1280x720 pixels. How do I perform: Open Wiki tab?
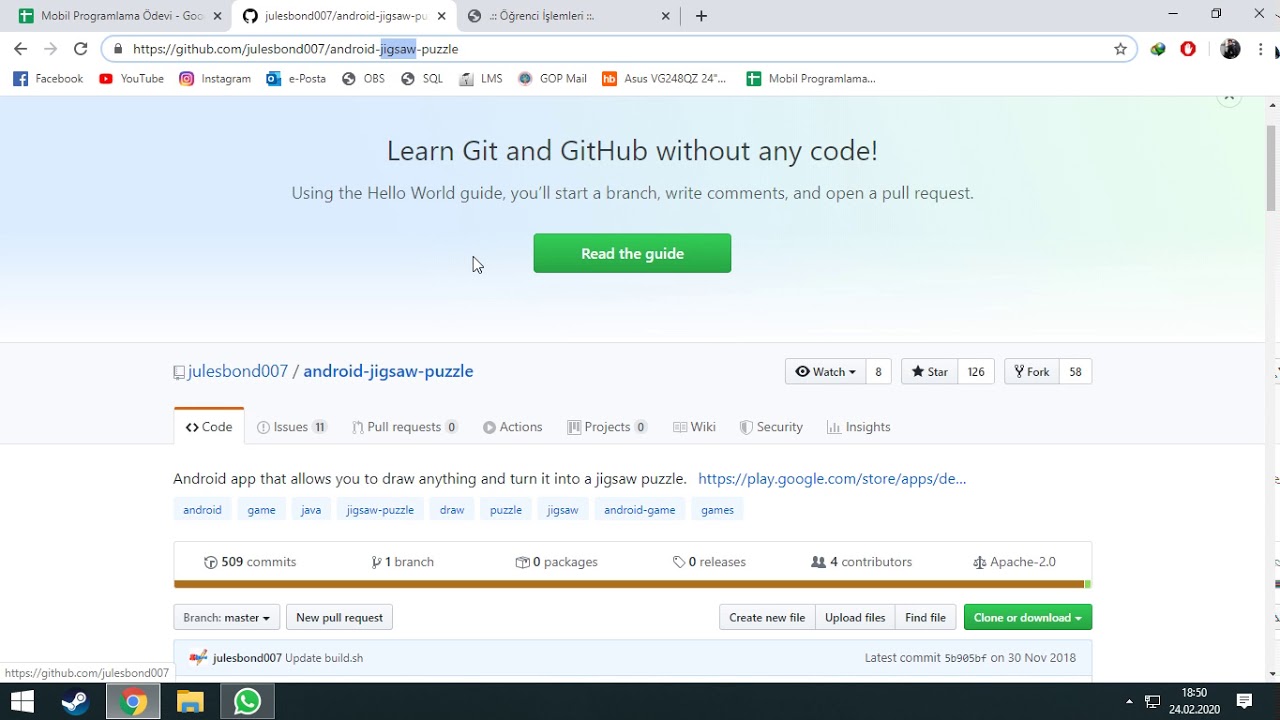pos(694,427)
